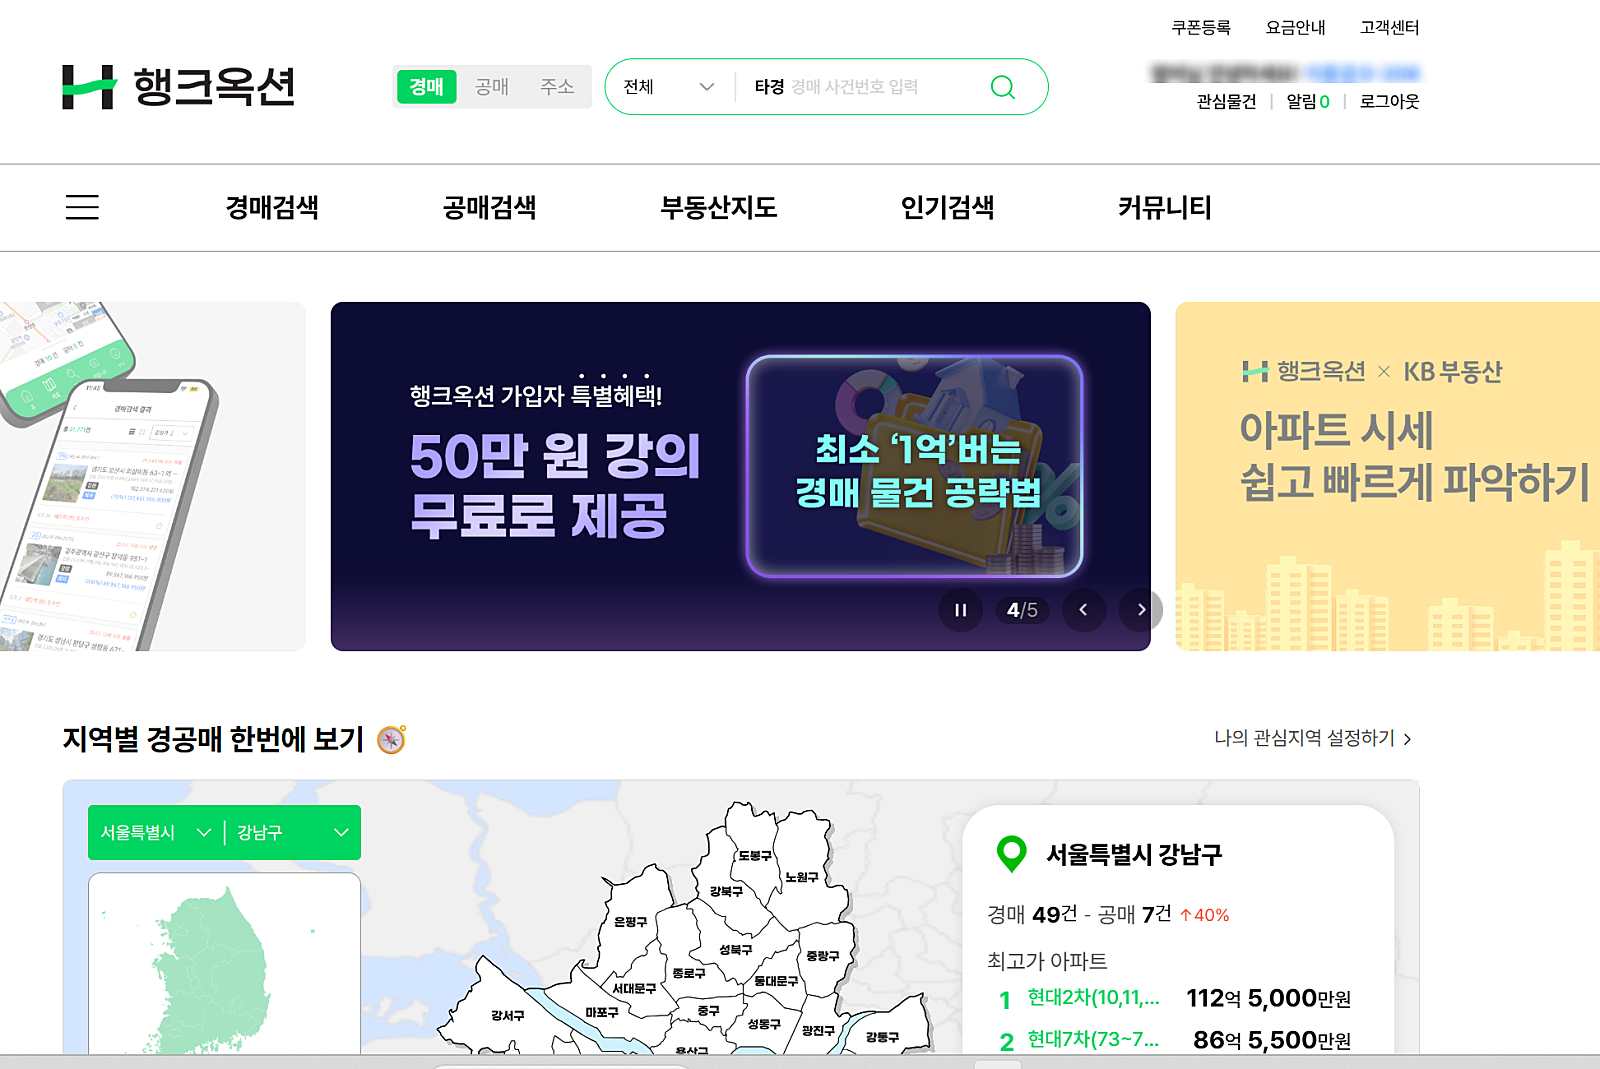This screenshot has width=1600, height=1069.
Task: Click the 4/5 slide indicator
Action: (x=1022, y=610)
